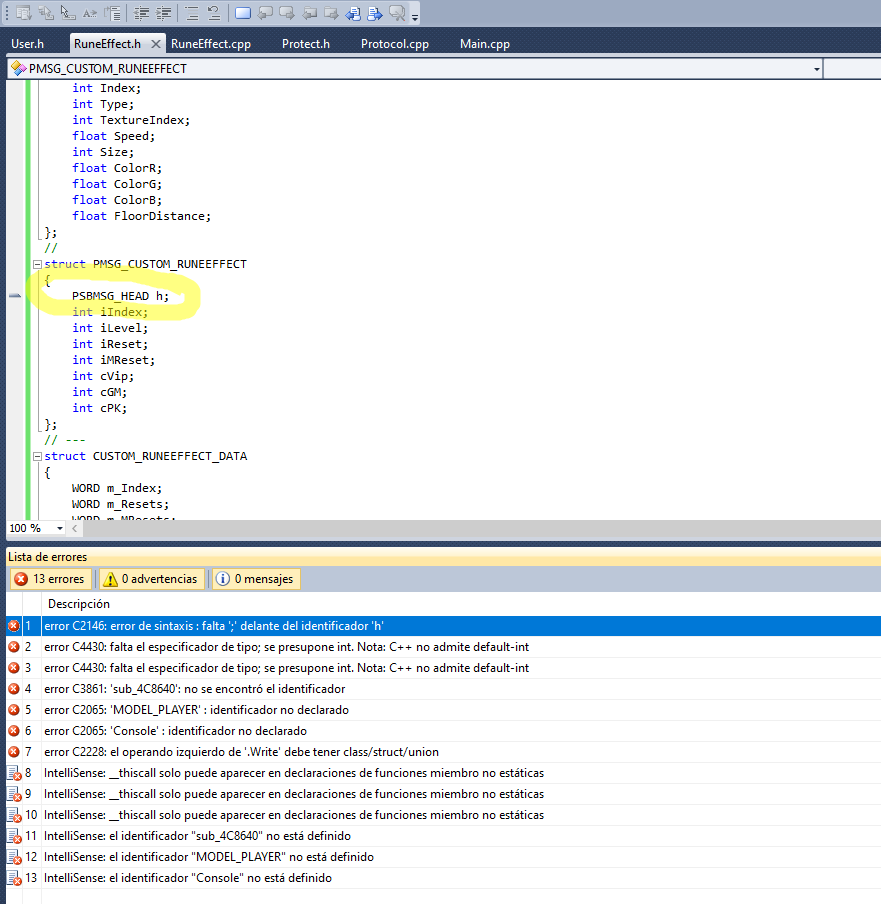Place cursor on 'WORD m_Index;' line

(x=116, y=488)
